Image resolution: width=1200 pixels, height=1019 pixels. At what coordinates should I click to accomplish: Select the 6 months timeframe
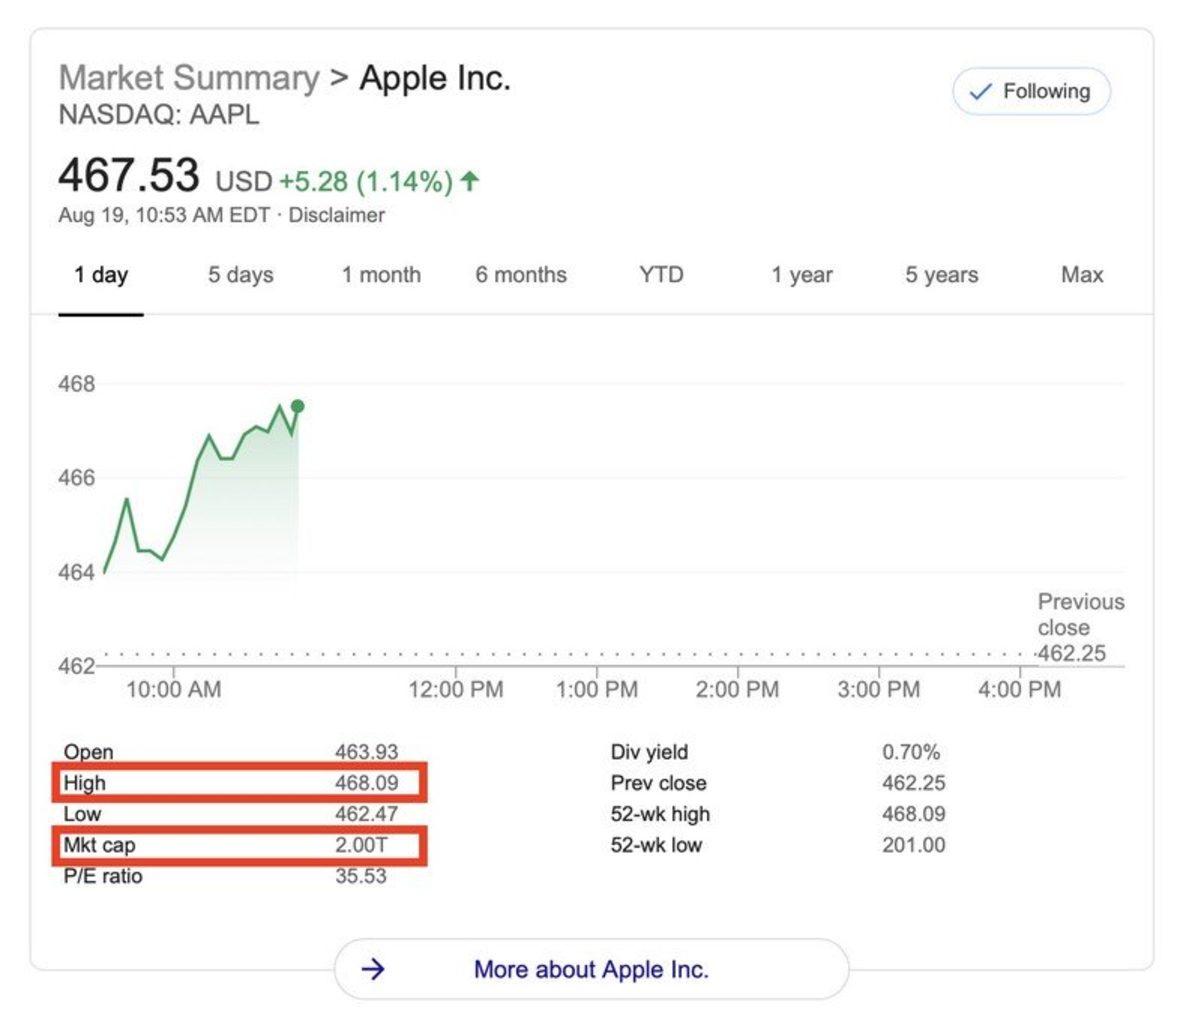click(521, 274)
